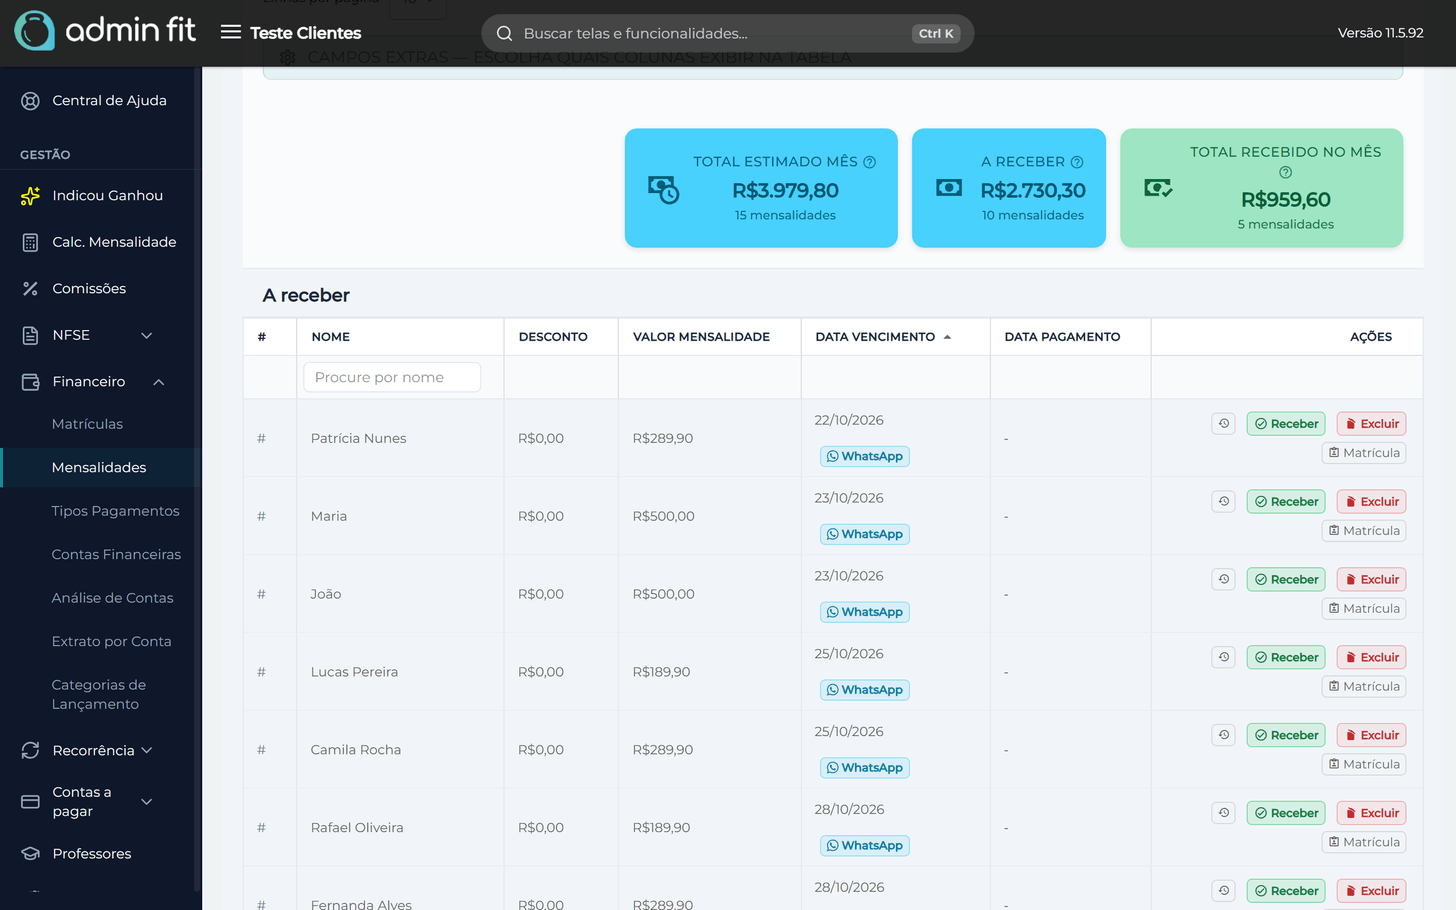Screen dimensions: 1456x910
Task: Click the help icon beside Total Estimado Mês
Action: tap(870, 162)
